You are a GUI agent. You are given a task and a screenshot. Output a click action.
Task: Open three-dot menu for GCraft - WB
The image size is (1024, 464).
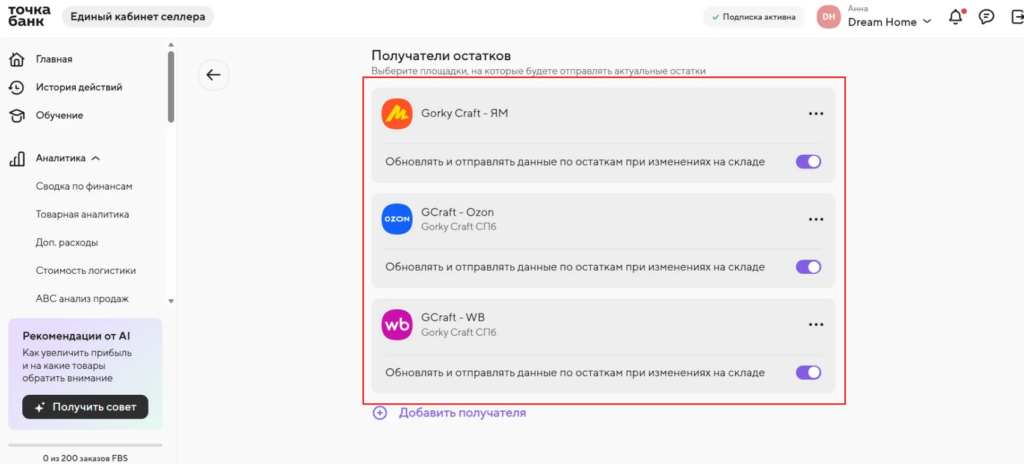coord(816,324)
